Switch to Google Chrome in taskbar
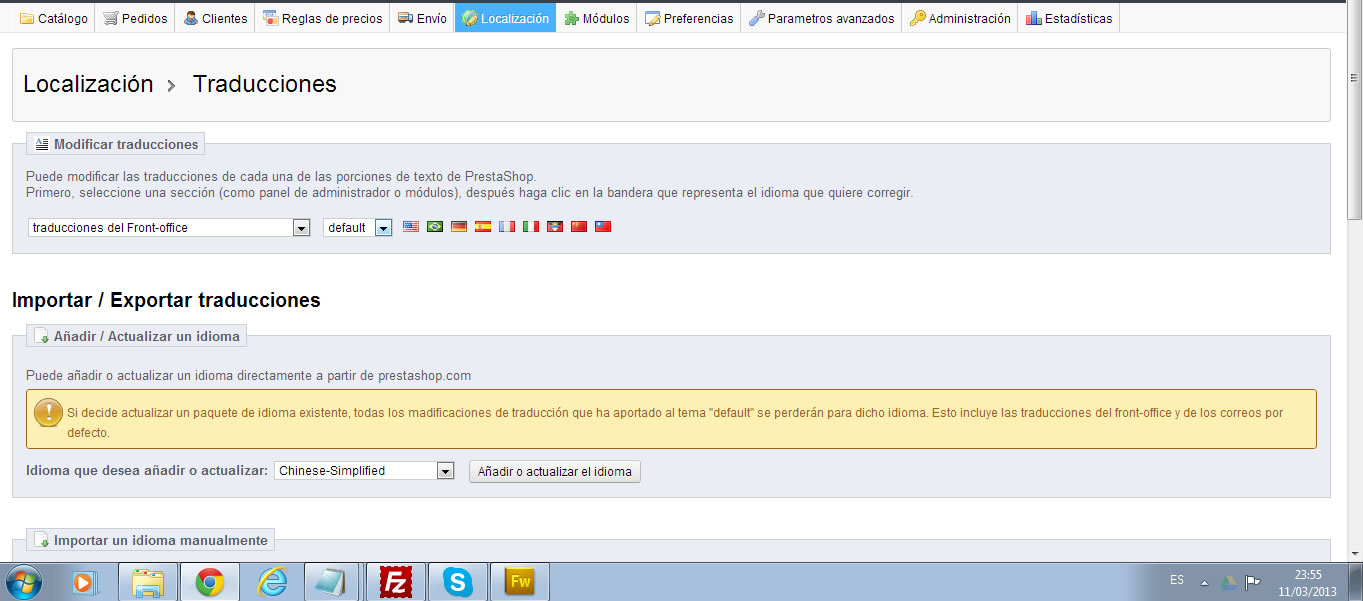The image size is (1363, 601). tap(210, 581)
